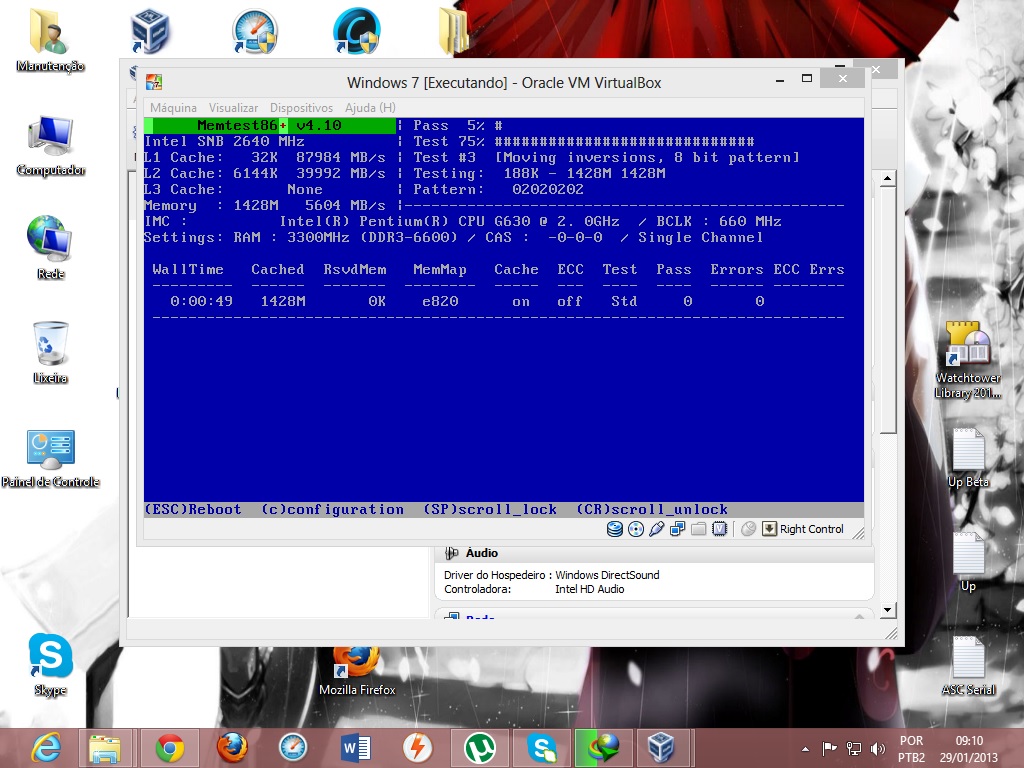Click the mouse integration status icon
The height and width of the screenshot is (768, 1024).
(x=748, y=529)
